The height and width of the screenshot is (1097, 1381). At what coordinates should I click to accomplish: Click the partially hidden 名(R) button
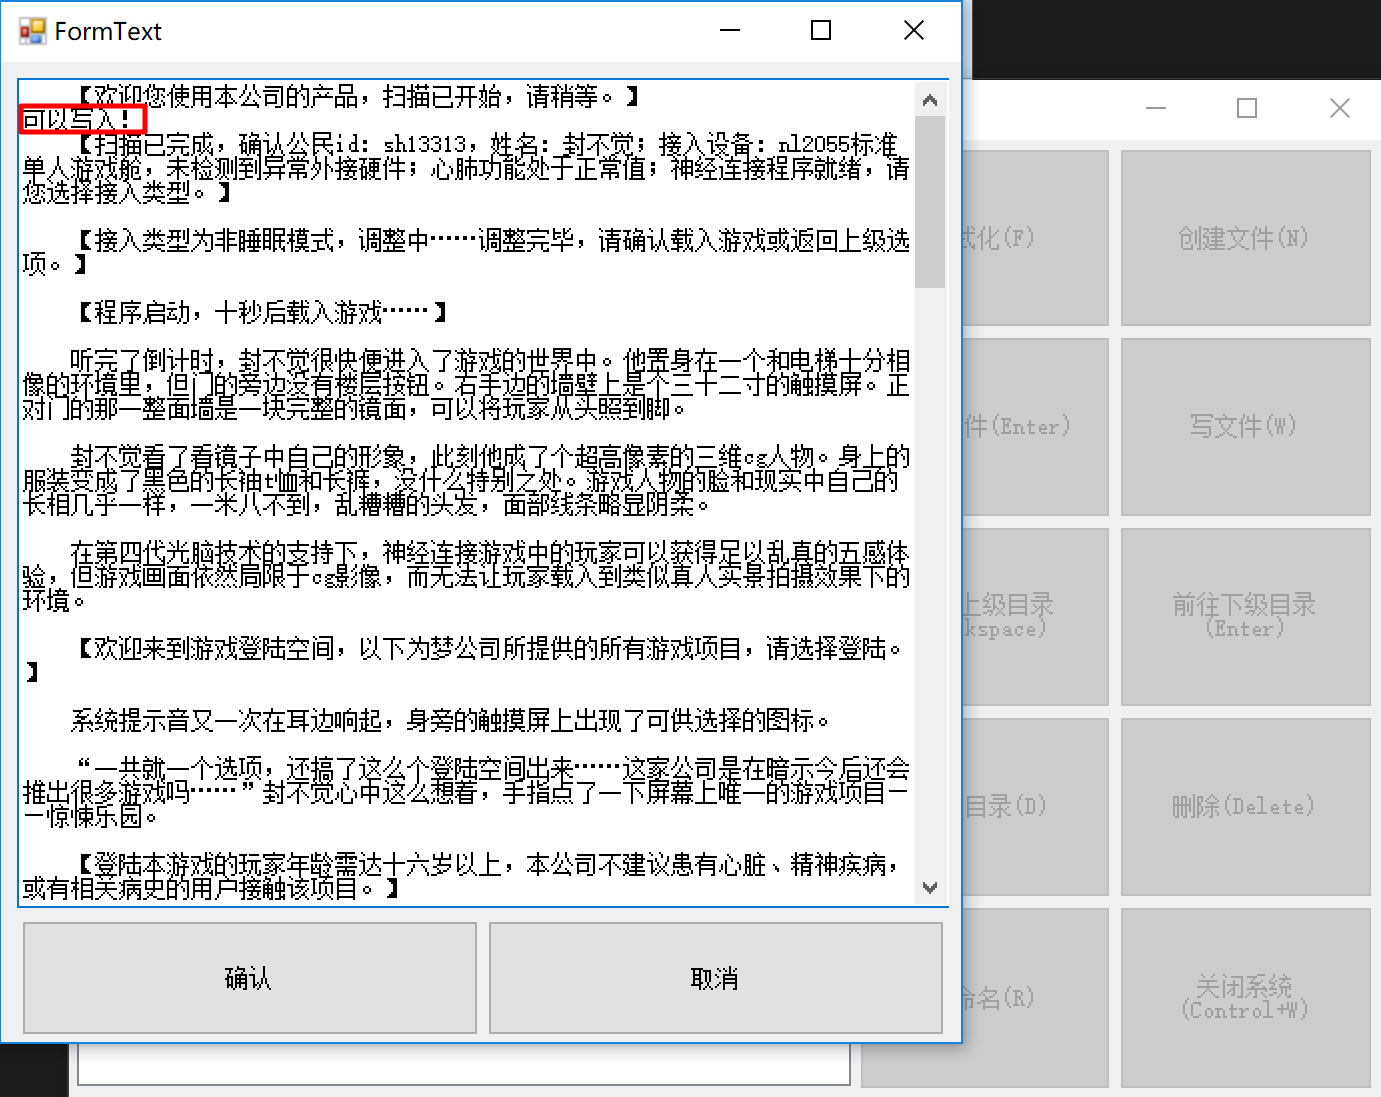(1035, 997)
